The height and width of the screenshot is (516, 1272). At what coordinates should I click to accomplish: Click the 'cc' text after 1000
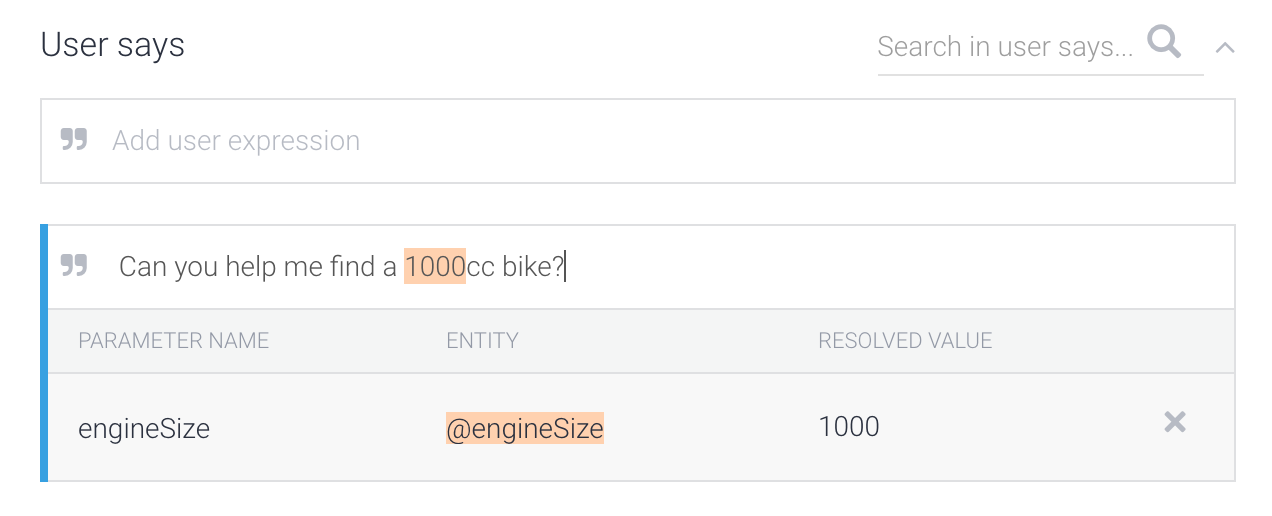[x=481, y=267]
